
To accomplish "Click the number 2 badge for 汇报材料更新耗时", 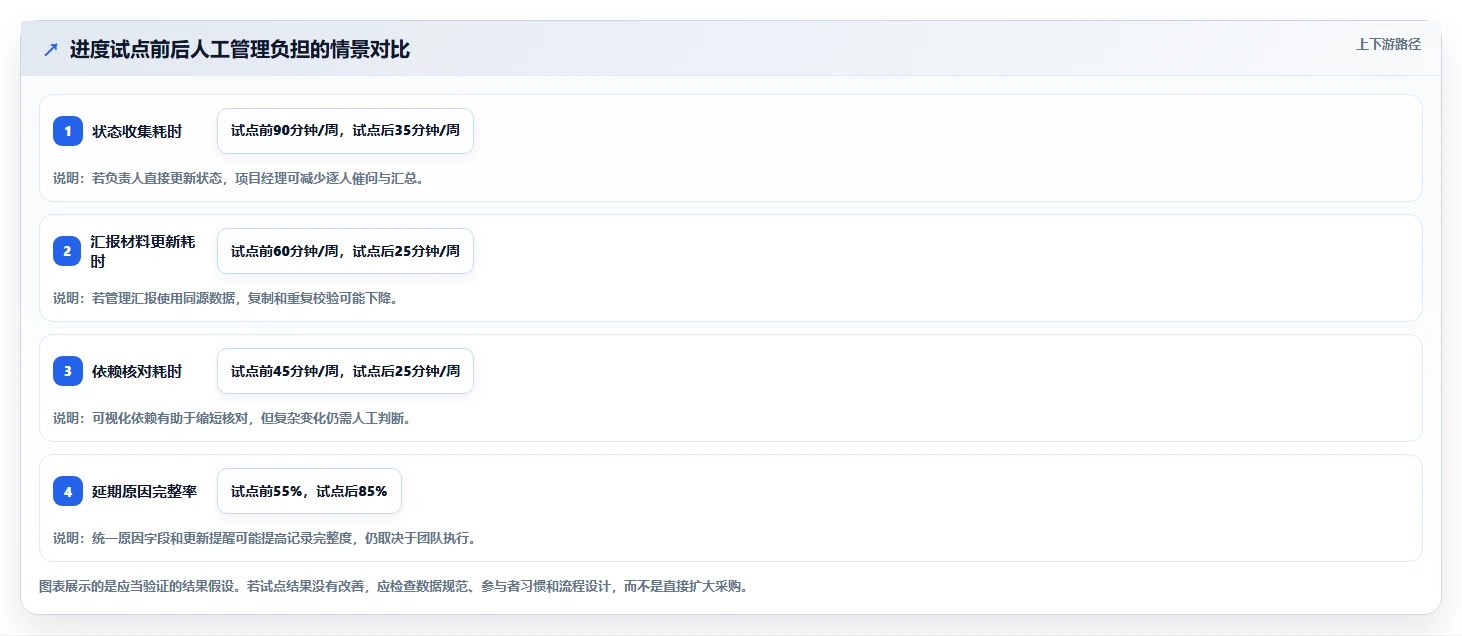I will pyautogui.click(x=68, y=251).
